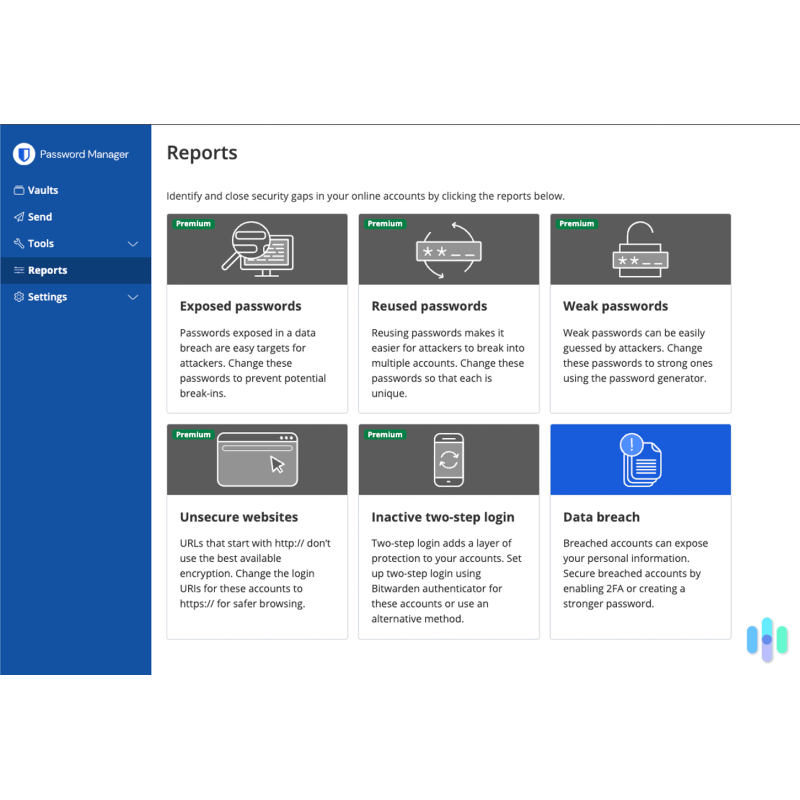Open the Vaults sidebar item
800x800 pixels.
[x=76, y=190]
